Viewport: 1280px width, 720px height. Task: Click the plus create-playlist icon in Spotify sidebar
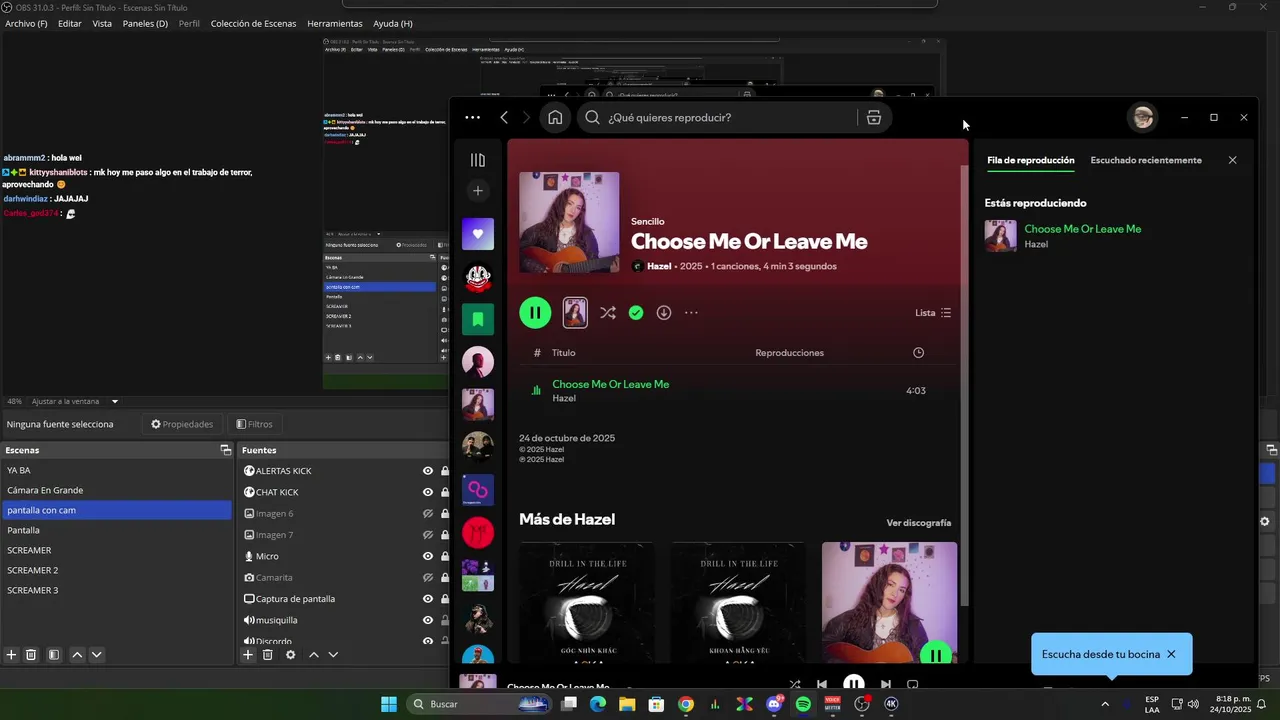point(478,191)
